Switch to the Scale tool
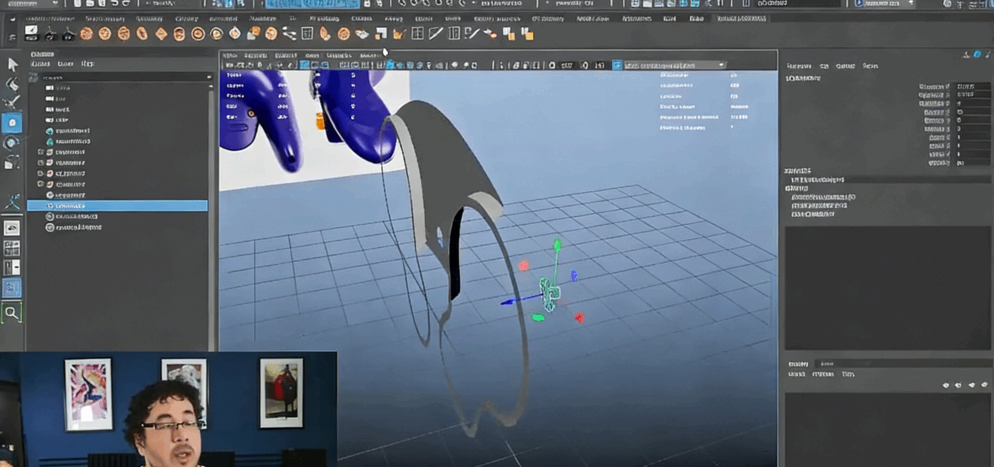Screen dimensions: 994x467 pyautogui.click(x=12, y=163)
